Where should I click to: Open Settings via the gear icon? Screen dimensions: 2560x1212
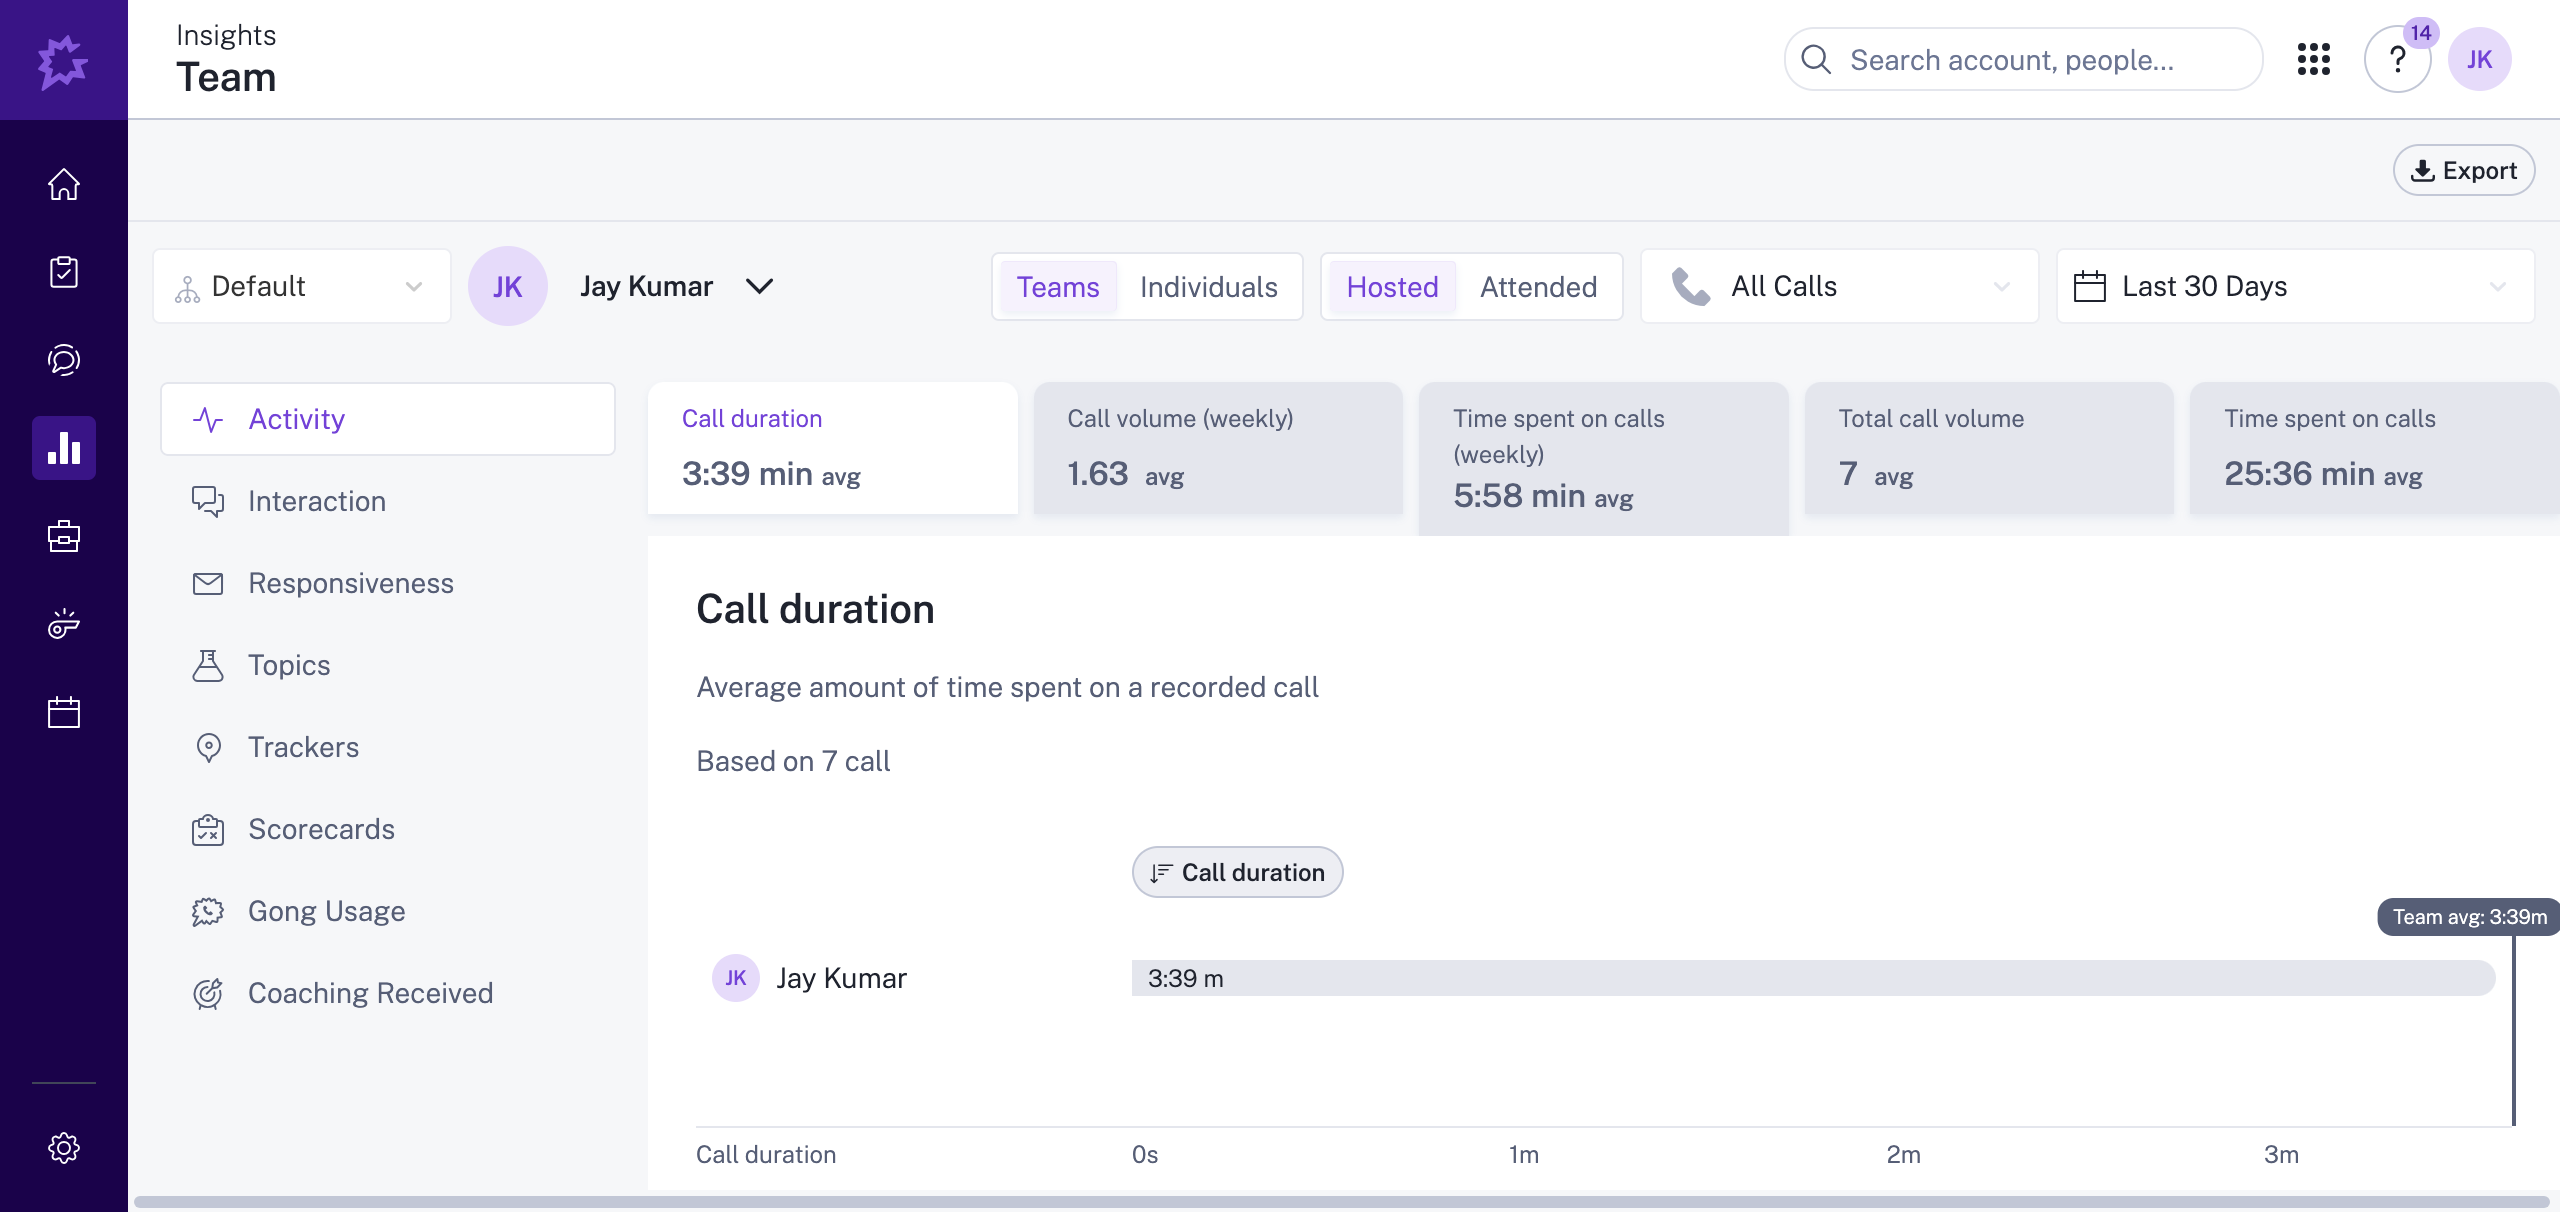click(x=63, y=1147)
